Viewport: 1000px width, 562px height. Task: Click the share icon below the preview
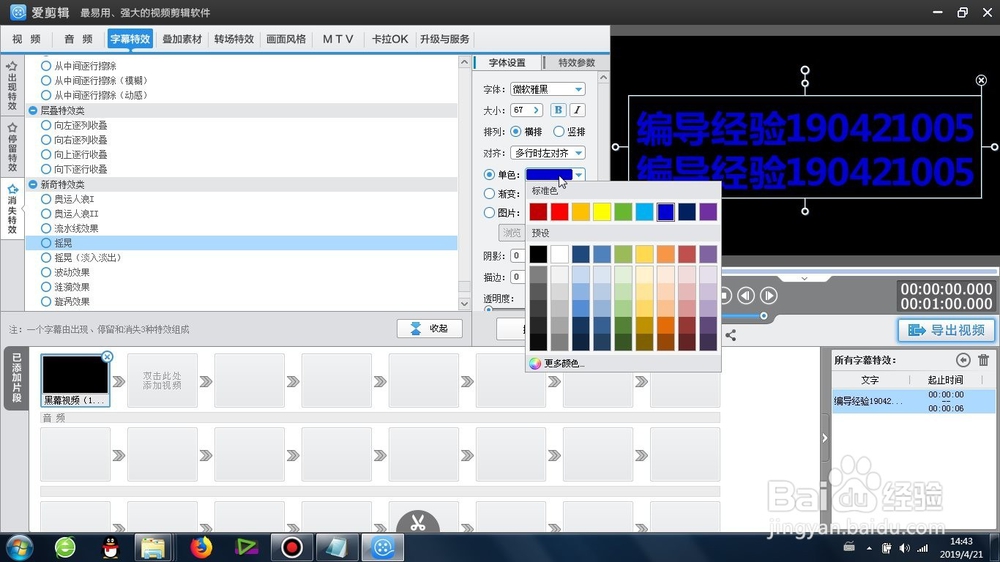(x=731, y=335)
